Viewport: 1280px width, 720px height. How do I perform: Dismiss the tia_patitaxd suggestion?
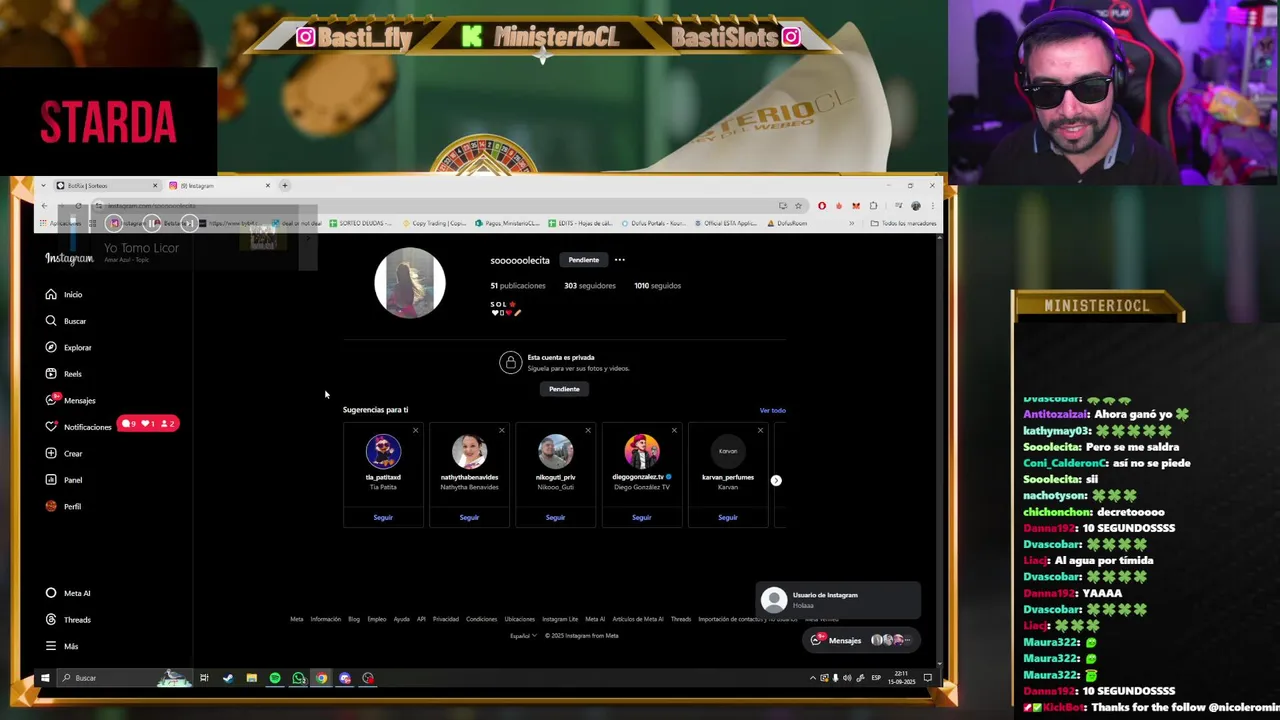415,431
